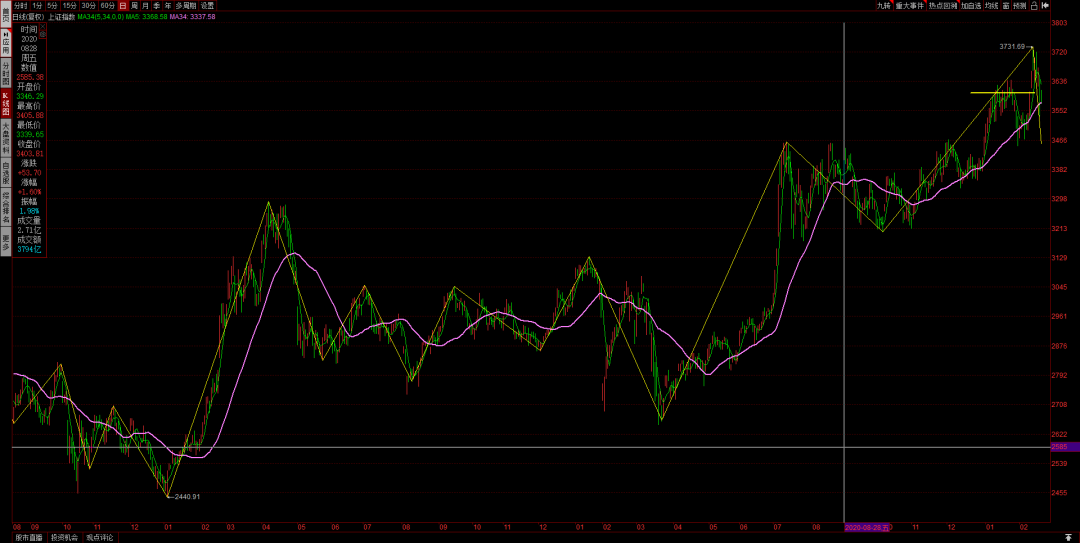This screenshot has width=1080, height=543.
Task: Open the 自选股 sidebar tab
Action: tap(6, 172)
